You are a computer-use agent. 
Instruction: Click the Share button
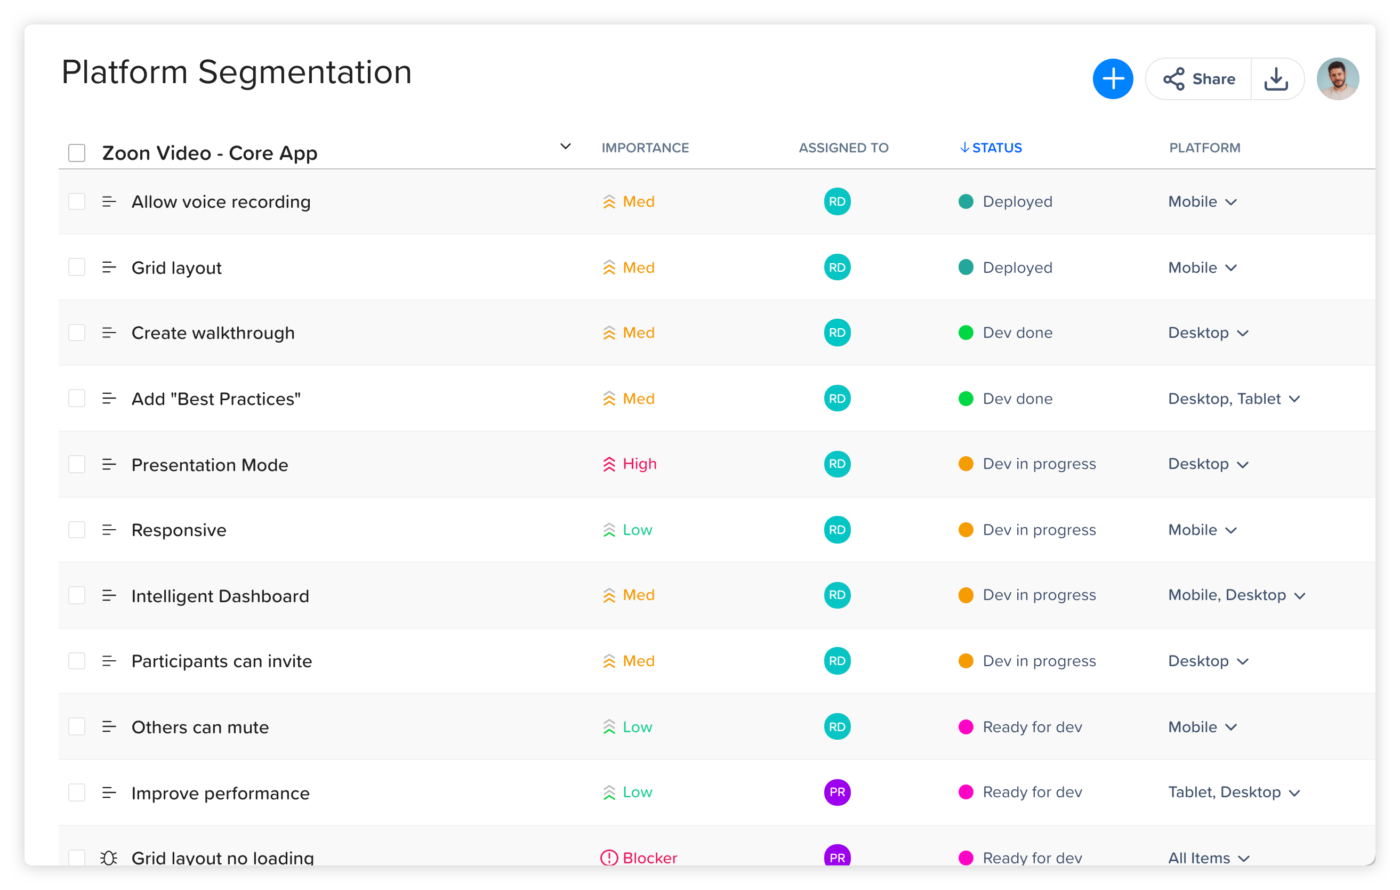pos(1199,79)
